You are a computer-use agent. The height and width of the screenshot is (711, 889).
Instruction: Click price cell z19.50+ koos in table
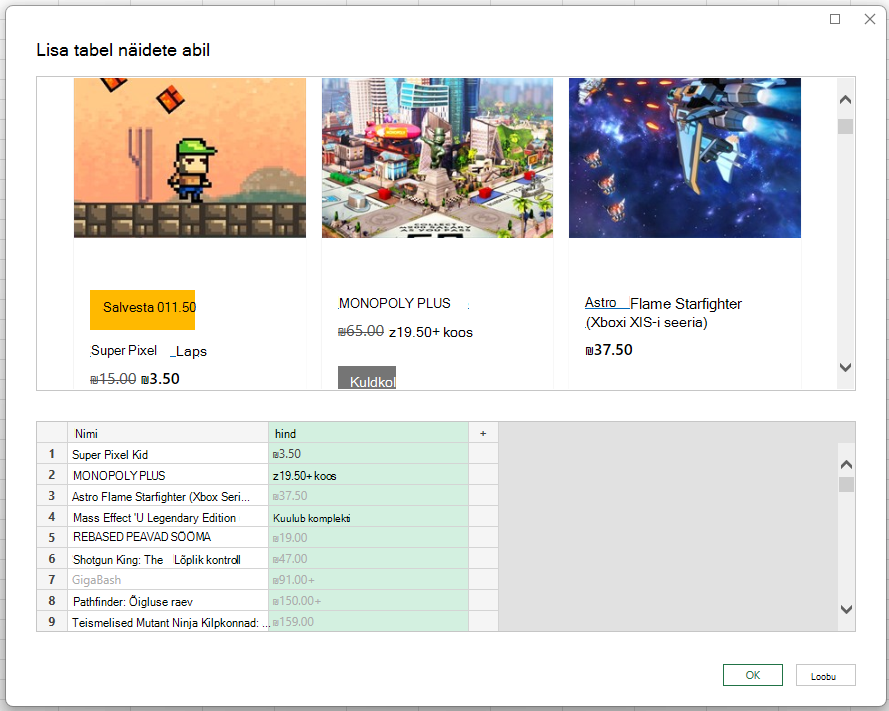(369, 475)
